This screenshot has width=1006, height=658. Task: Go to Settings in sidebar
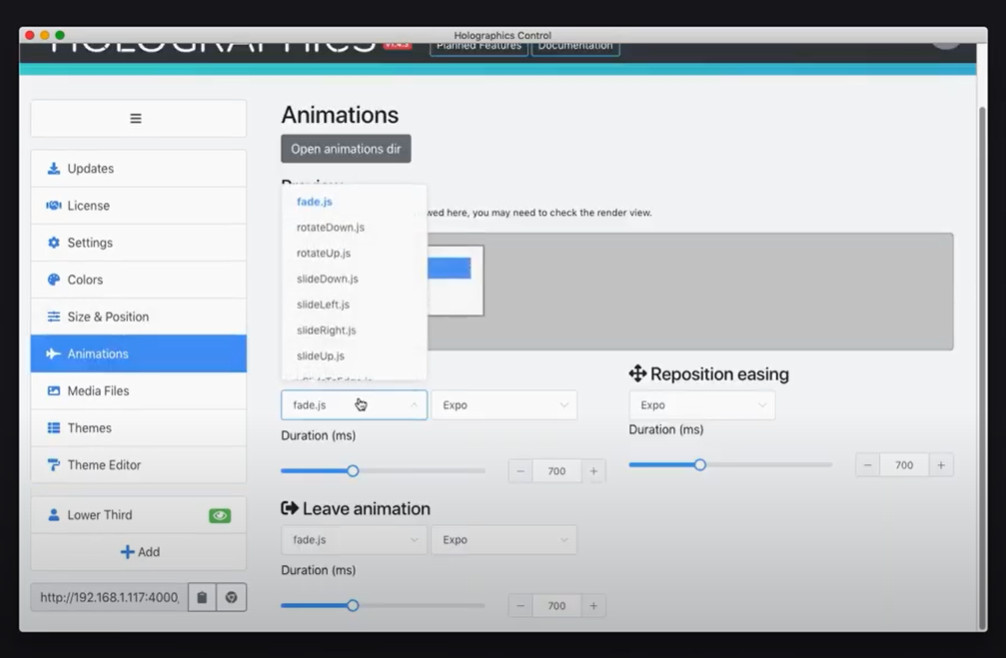point(138,243)
